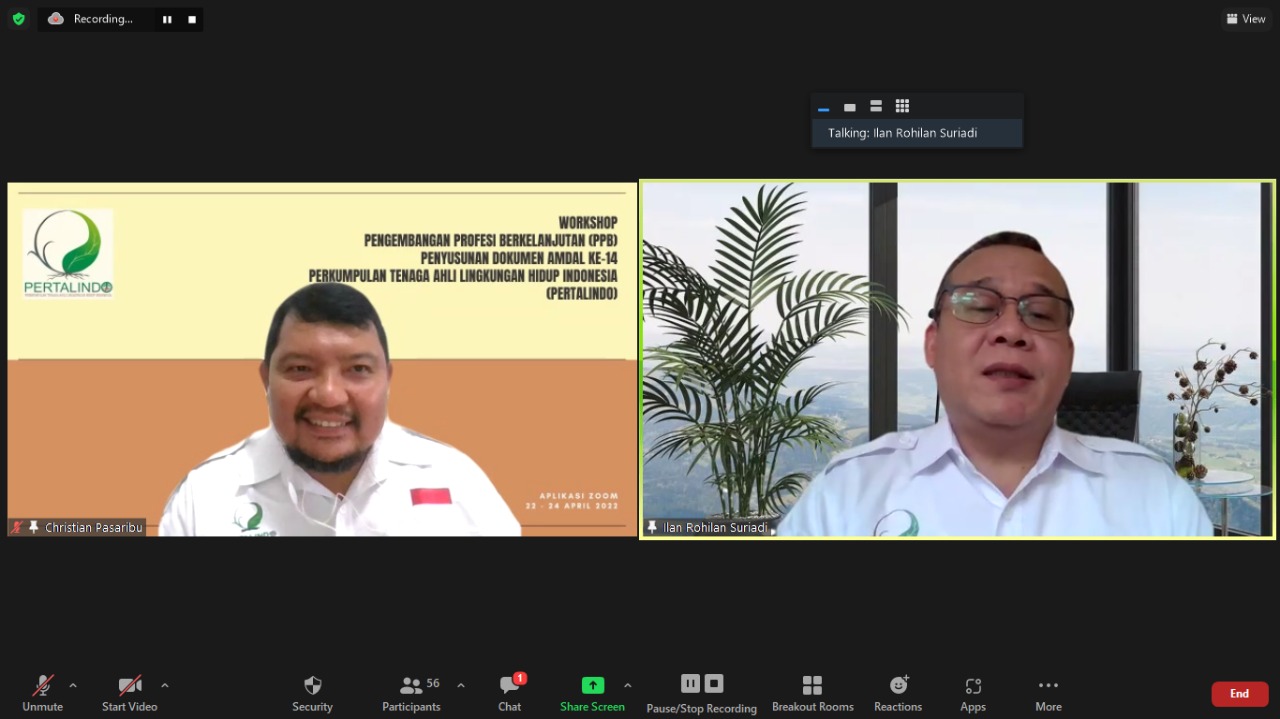Pause recording from the top recording indicator
Viewport: 1280px width, 719px height.
click(167, 19)
